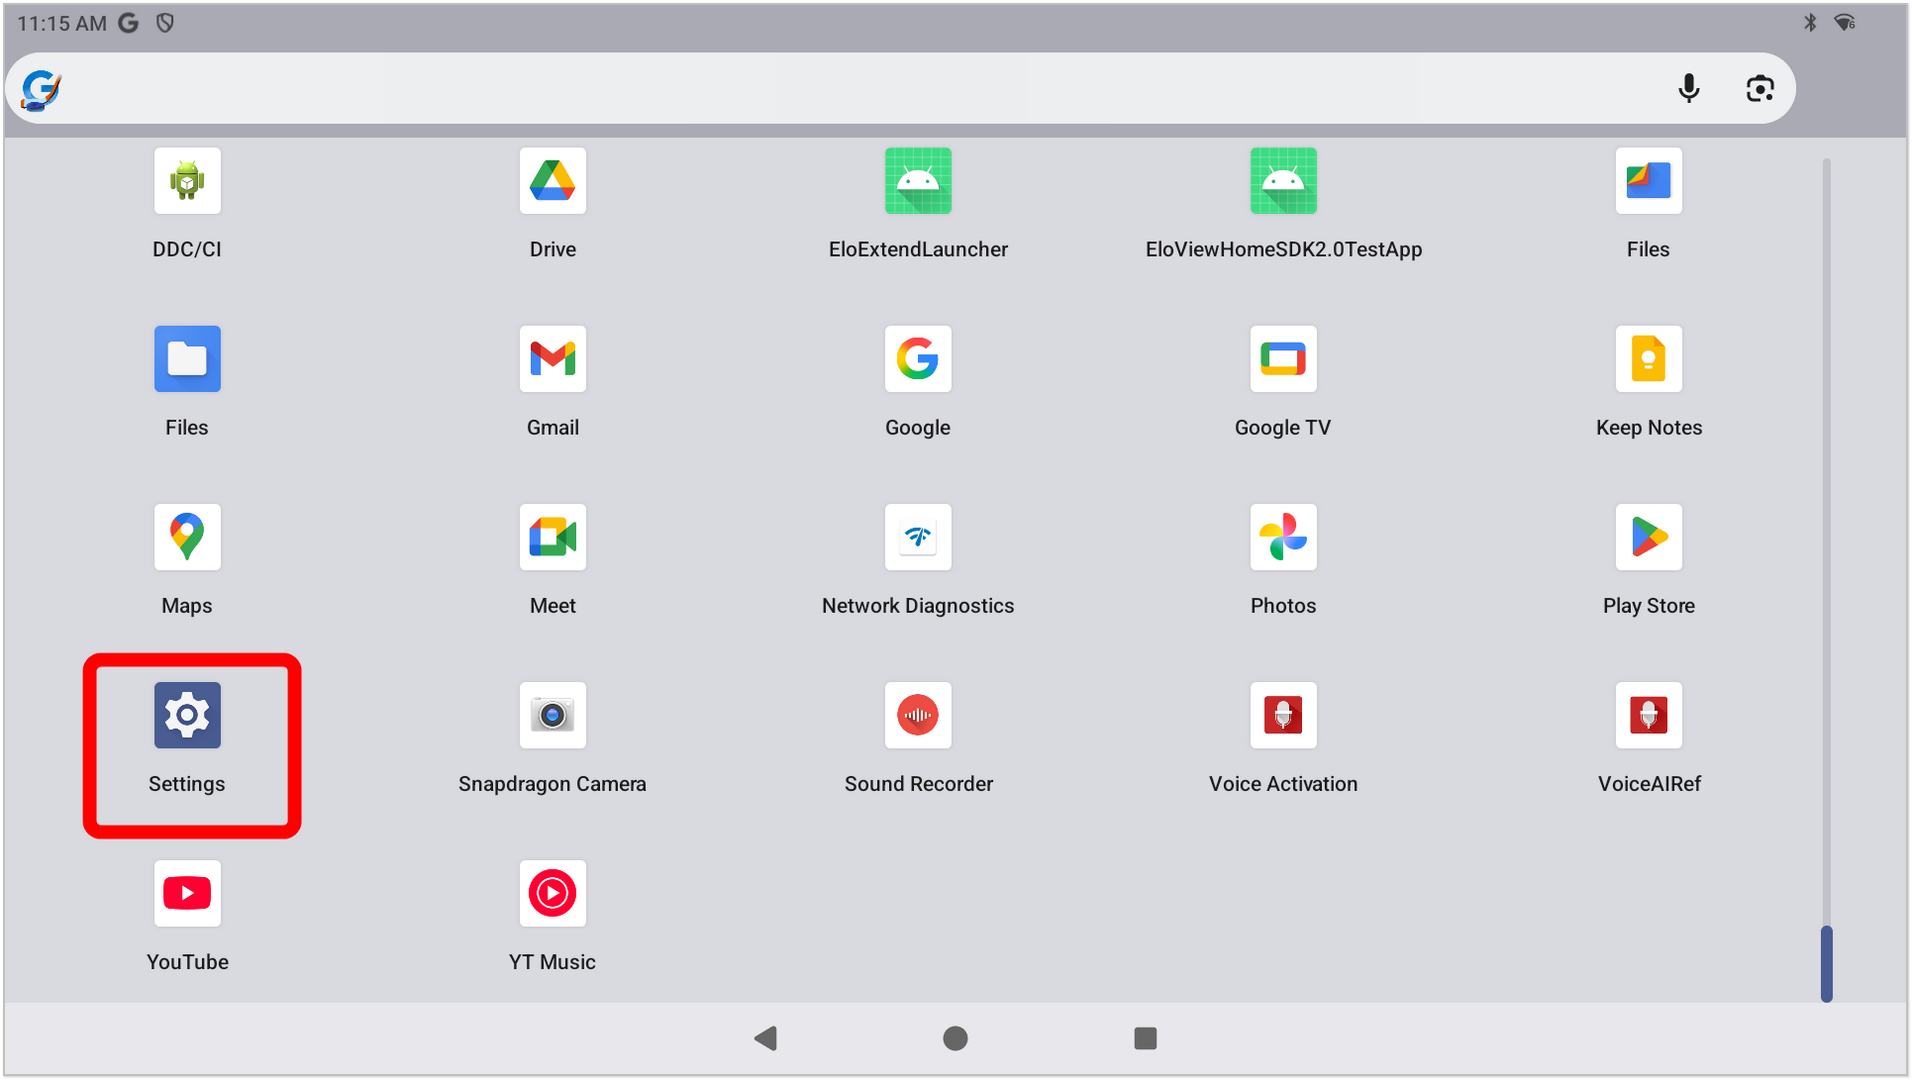This screenshot has height=1080, width=1912.
Task: Tap the Bluetooth status bar icon
Action: tap(1810, 23)
